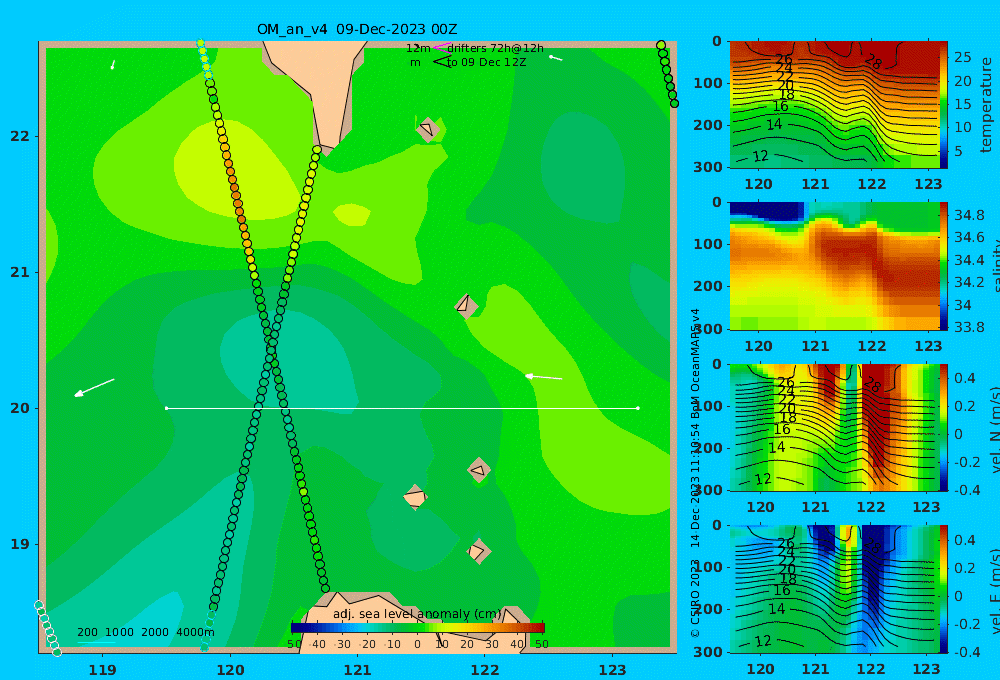Open the northward velocity section plot
The height and width of the screenshot is (680, 1000).
(x=834, y=427)
